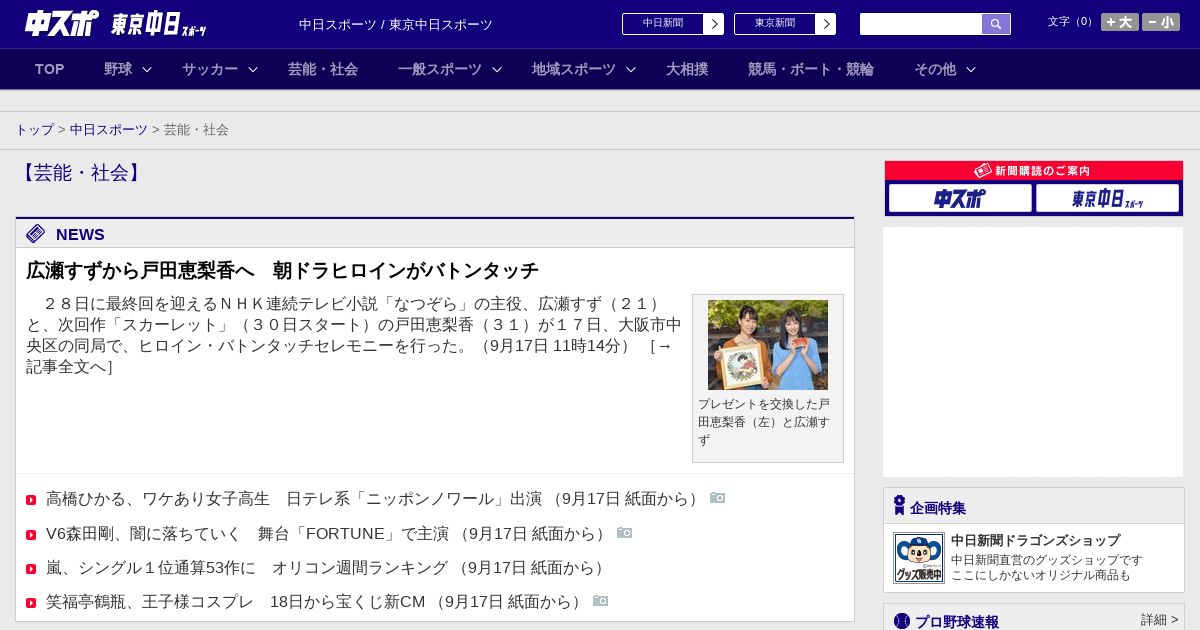The width and height of the screenshot is (1200, 630).
Task: Open the 一般スポーツ menu item
Action: [x=440, y=69]
